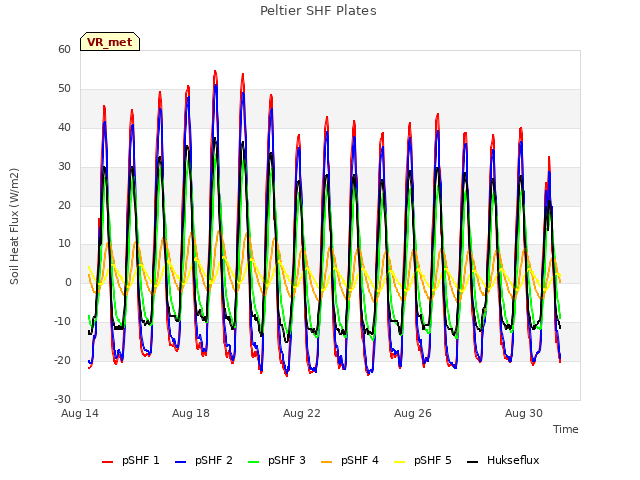Click the 30 y-axis tick label
The image size is (640, 480).
click(x=64, y=167)
